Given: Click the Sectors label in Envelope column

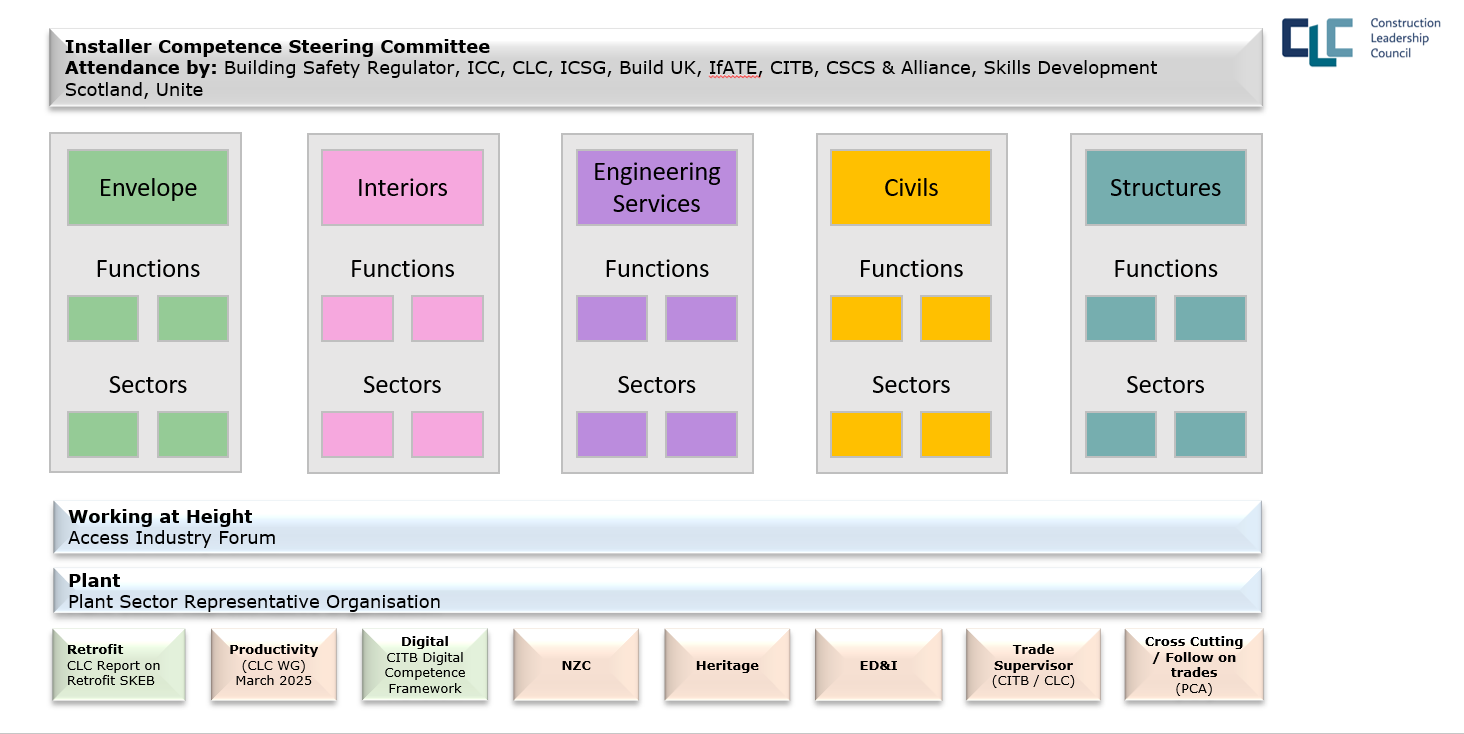Looking at the screenshot, I should click(x=148, y=385).
